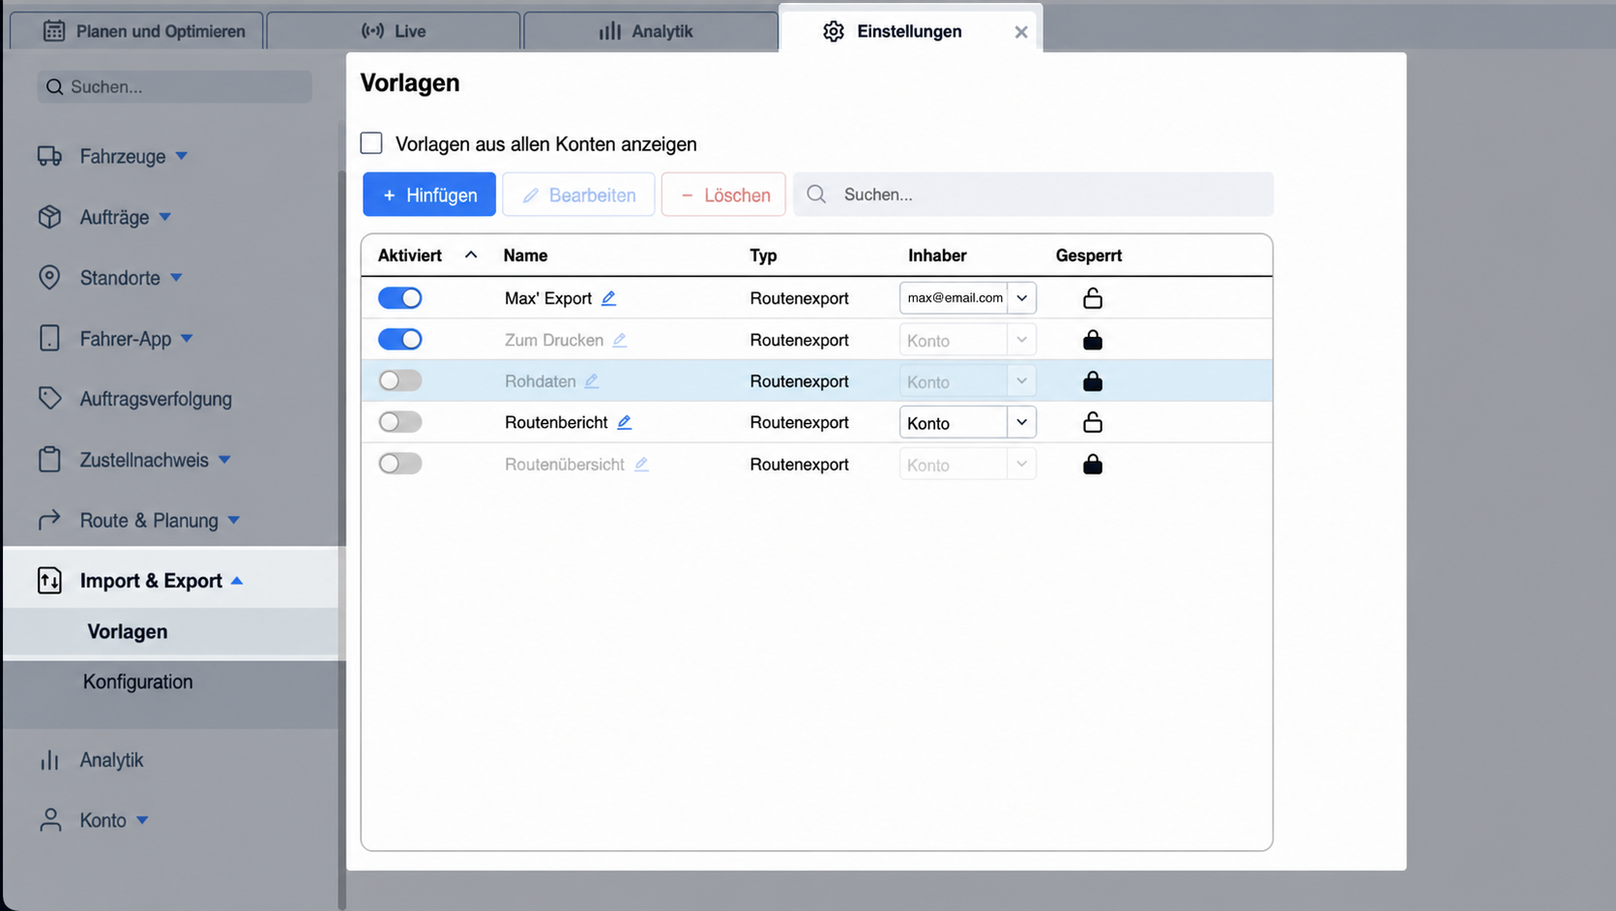The width and height of the screenshot is (1616, 911).
Task: Click the arrow icon beside Route & Planung
Action: pos(49,520)
